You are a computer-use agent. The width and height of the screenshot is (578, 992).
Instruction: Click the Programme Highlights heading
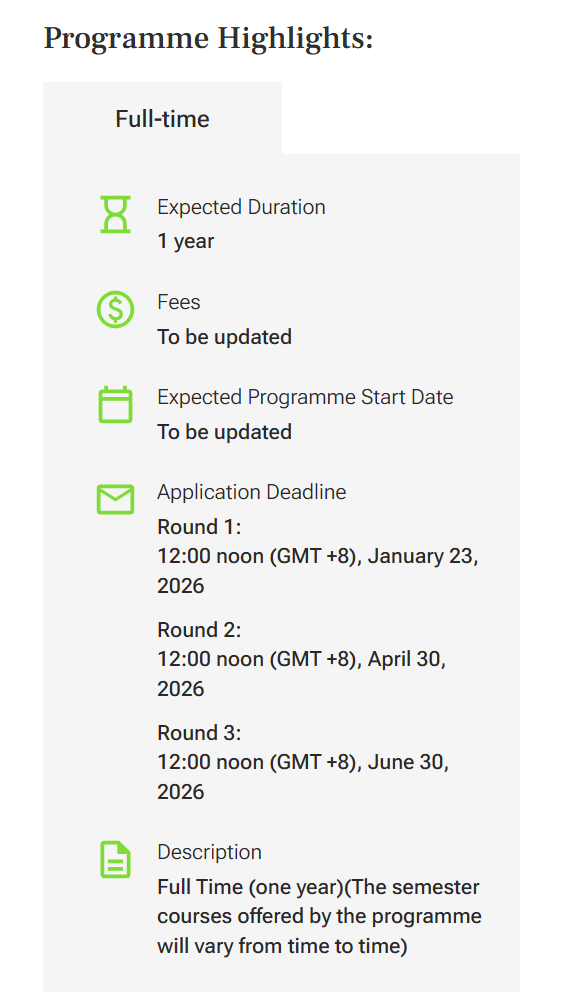(209, 38)
